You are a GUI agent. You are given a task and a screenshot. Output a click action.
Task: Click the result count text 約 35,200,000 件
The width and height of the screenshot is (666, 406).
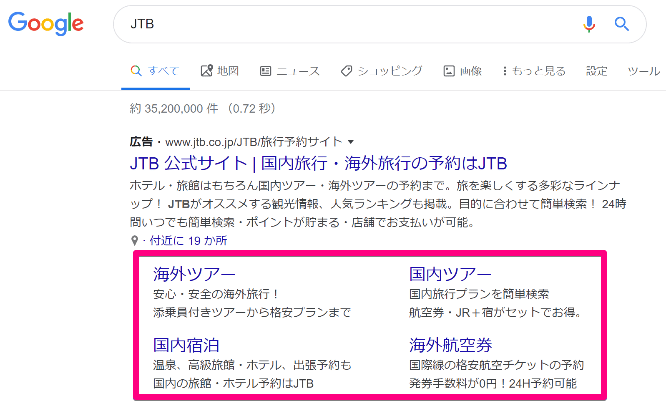[174, 109]
